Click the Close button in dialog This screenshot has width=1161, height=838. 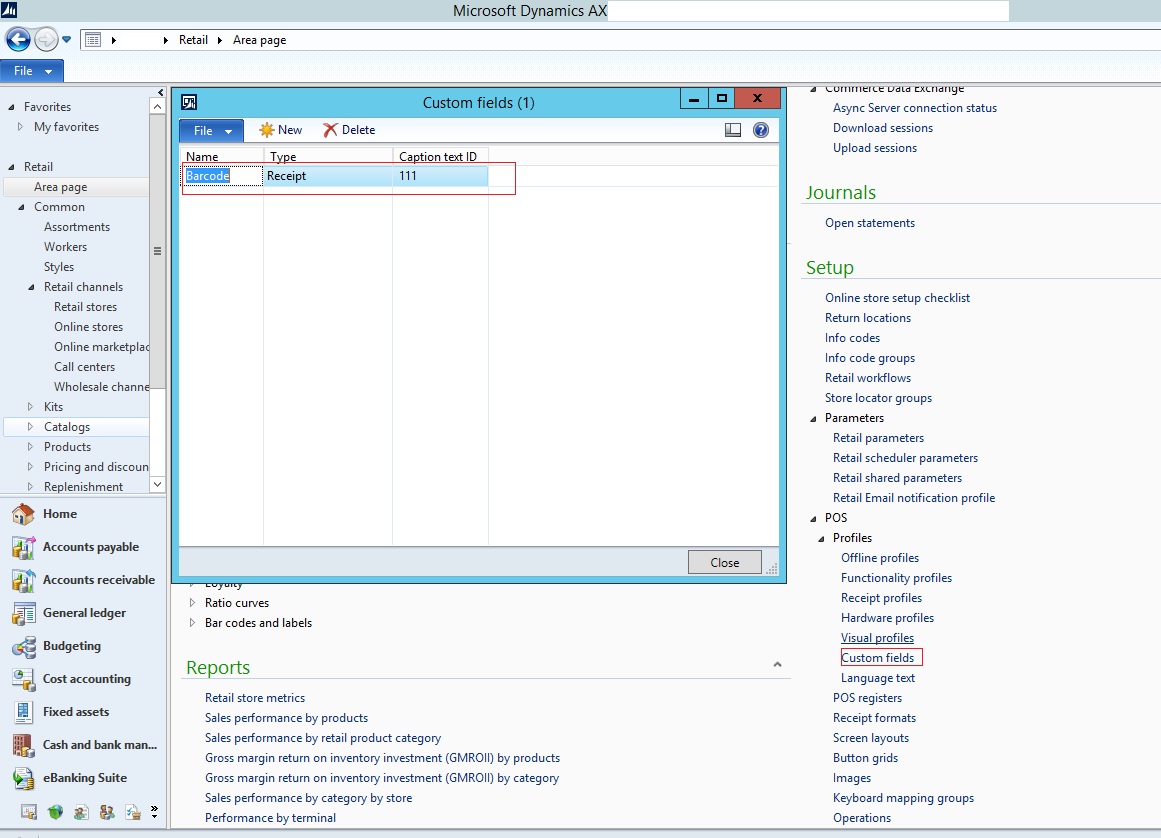(724, 563)
